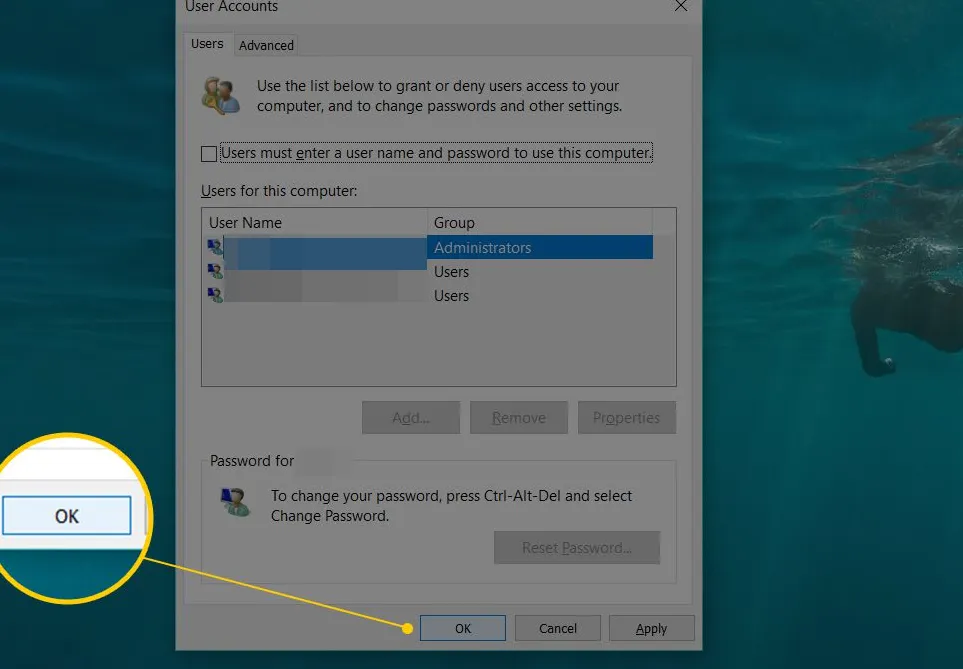The height and width of the screenshot is (669, 963).
Task: Click the third user account icon in the list
Action: click(215, 295)
